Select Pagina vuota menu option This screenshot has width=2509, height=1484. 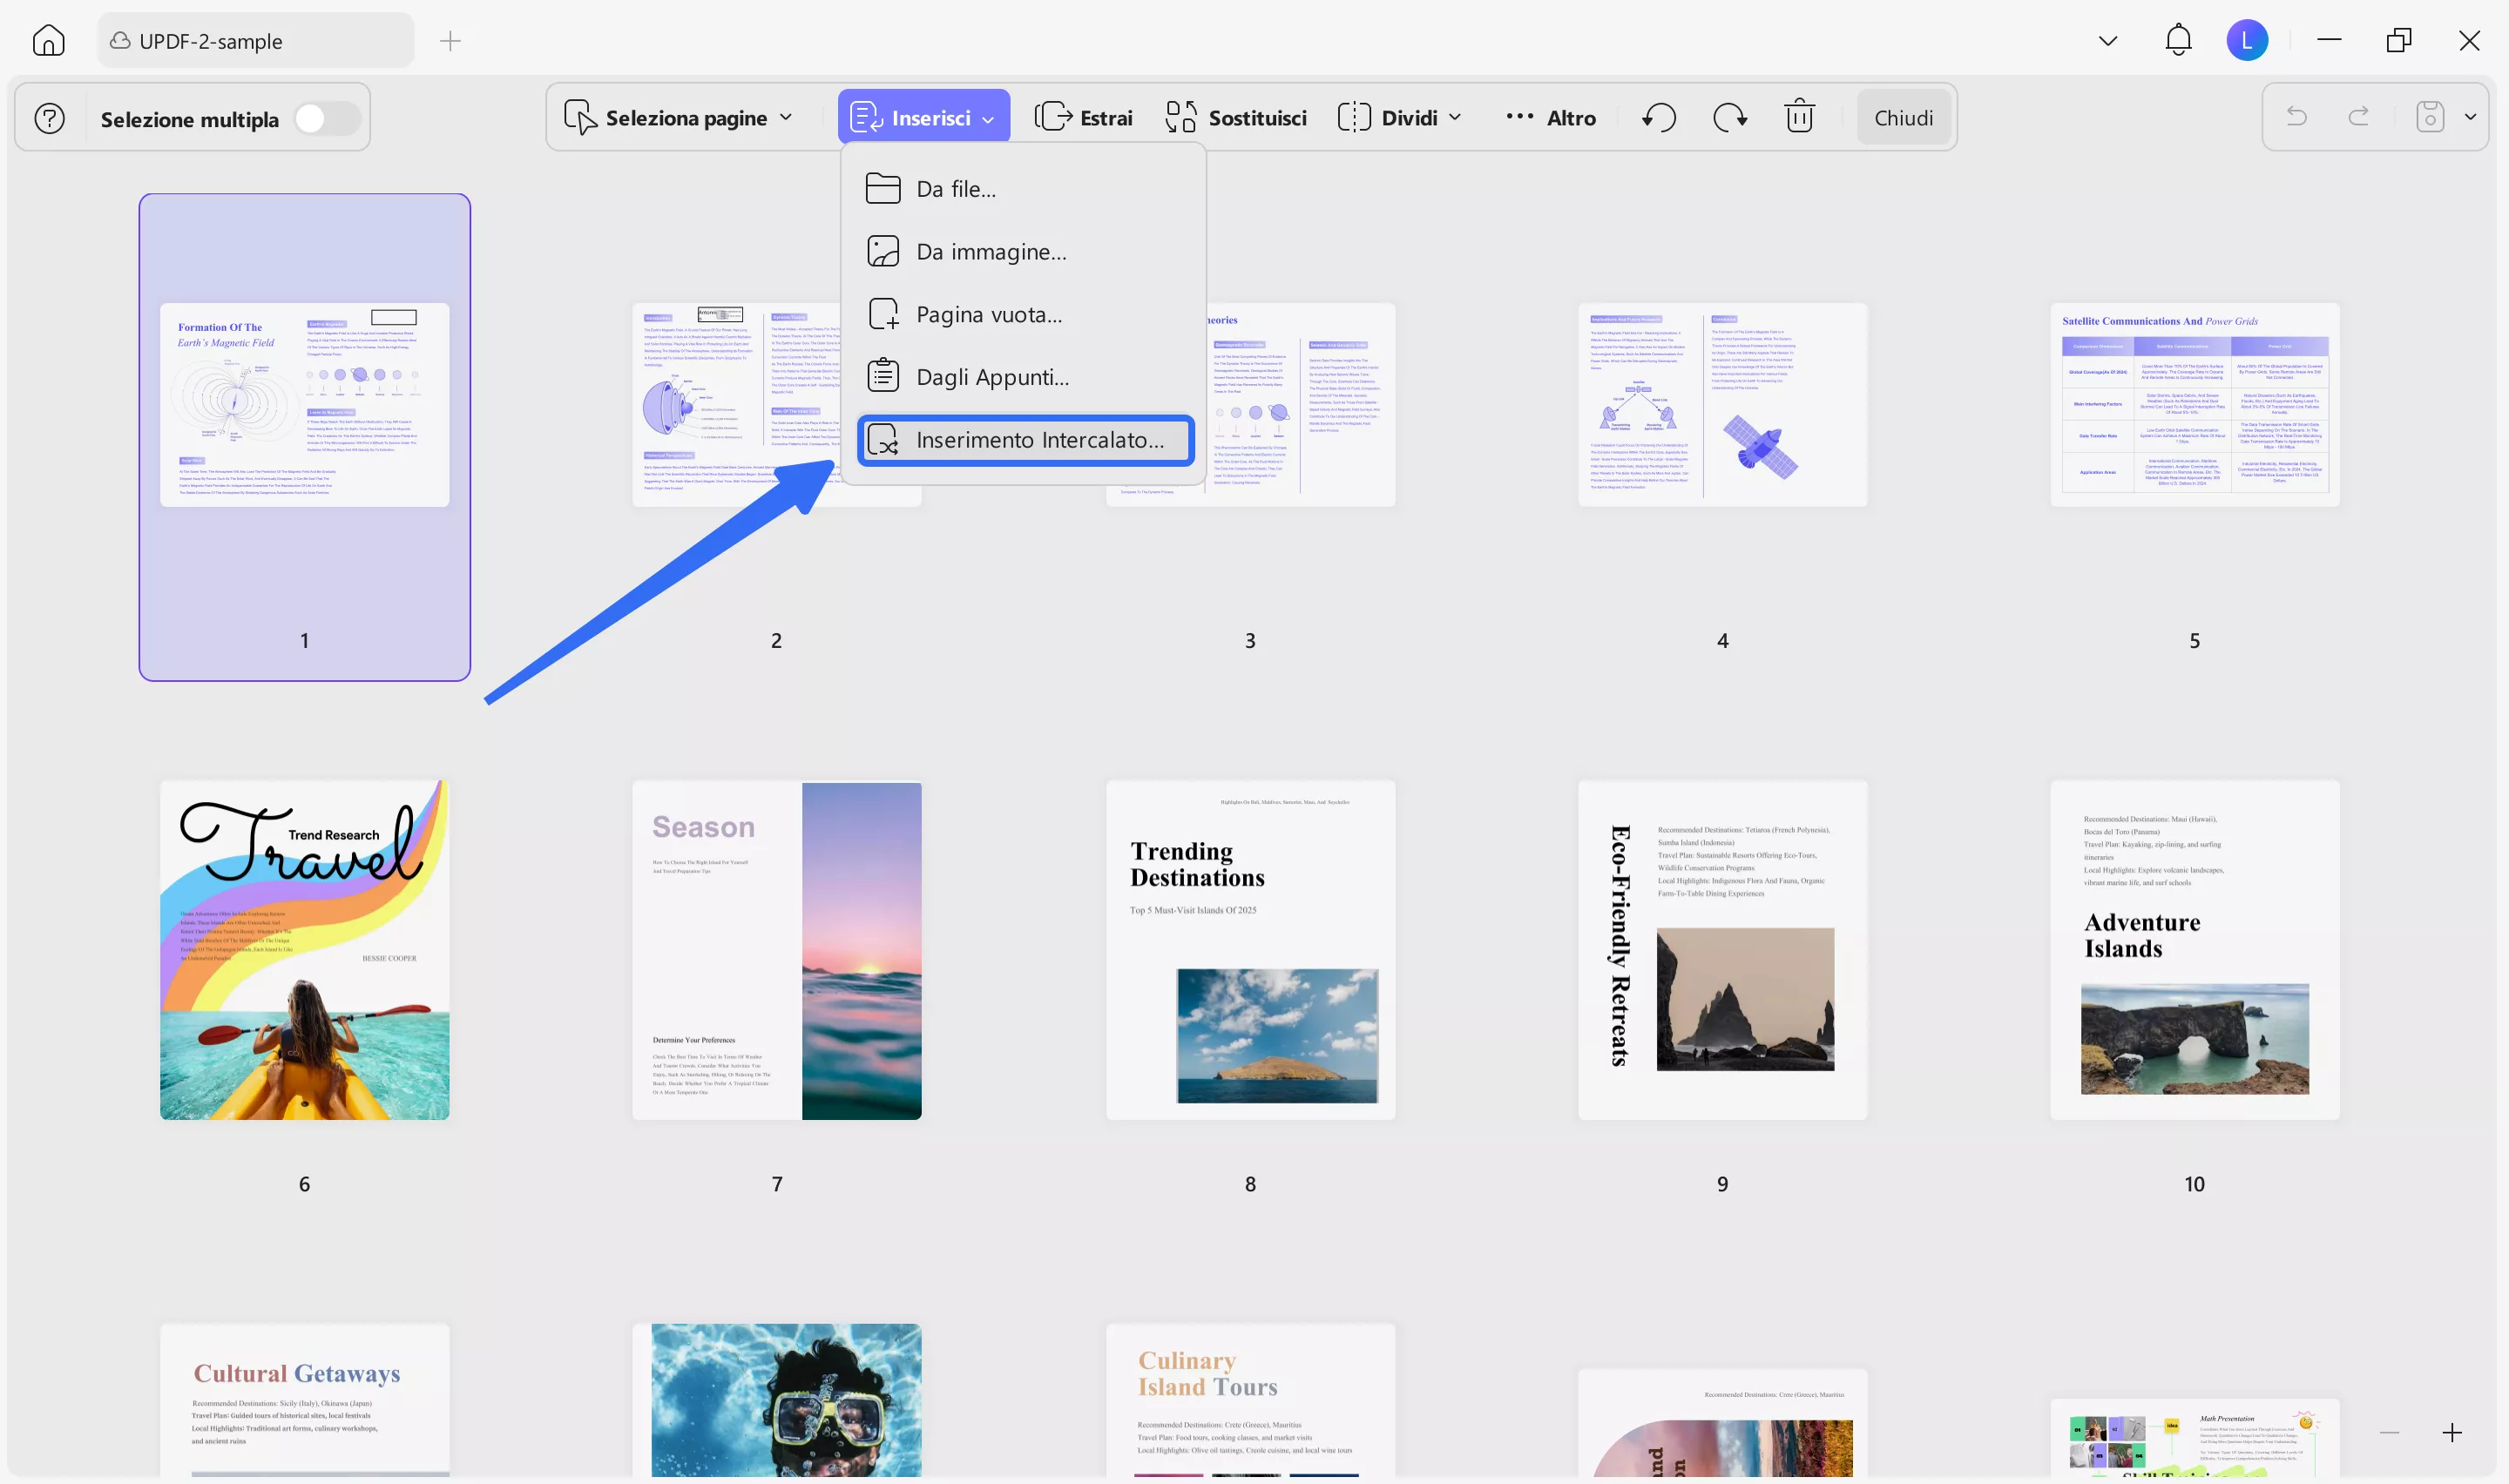988,315
